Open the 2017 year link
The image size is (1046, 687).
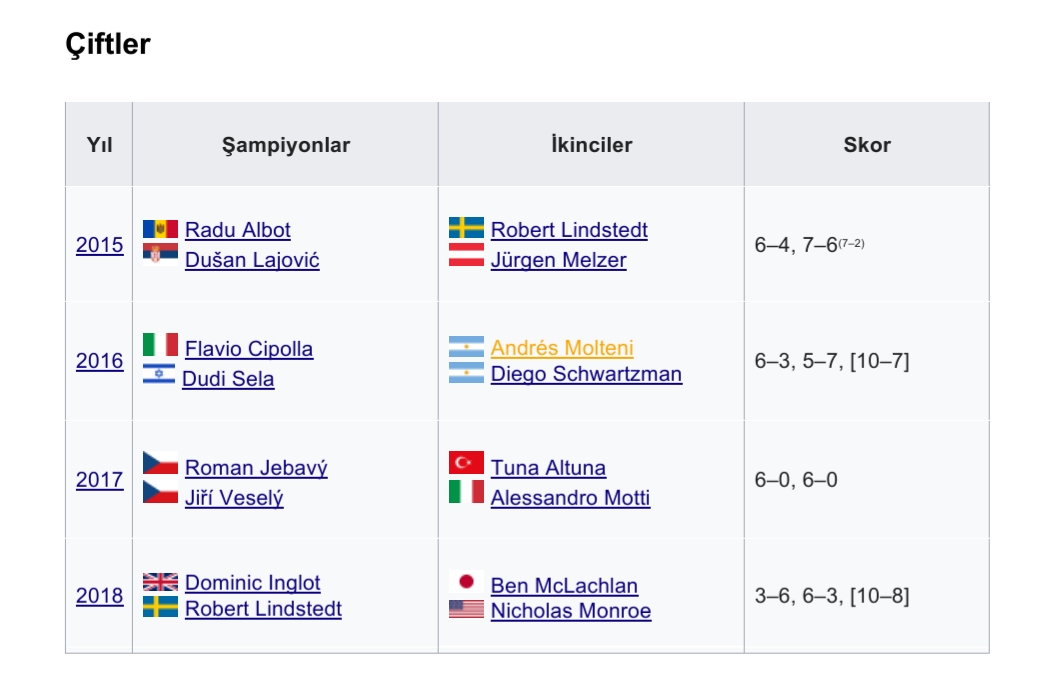(99, 480)
